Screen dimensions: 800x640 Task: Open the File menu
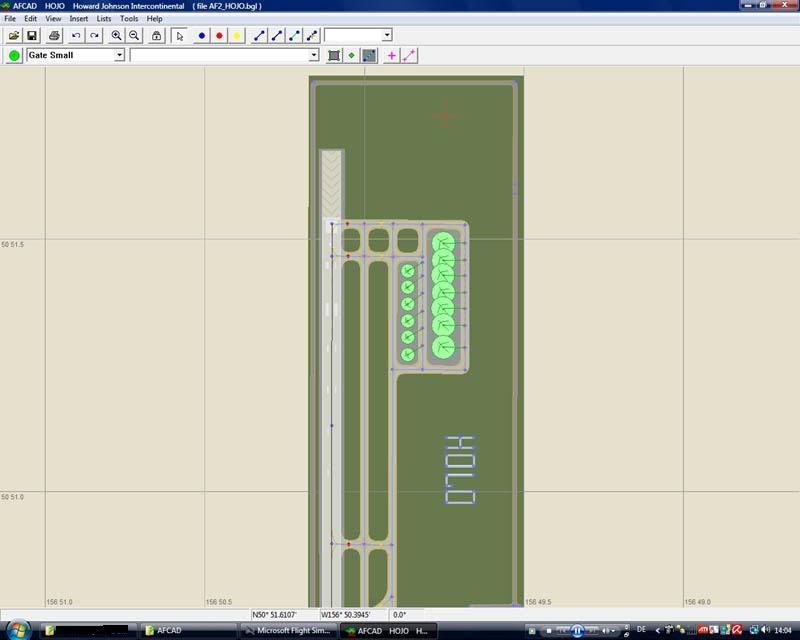(10, 19)
